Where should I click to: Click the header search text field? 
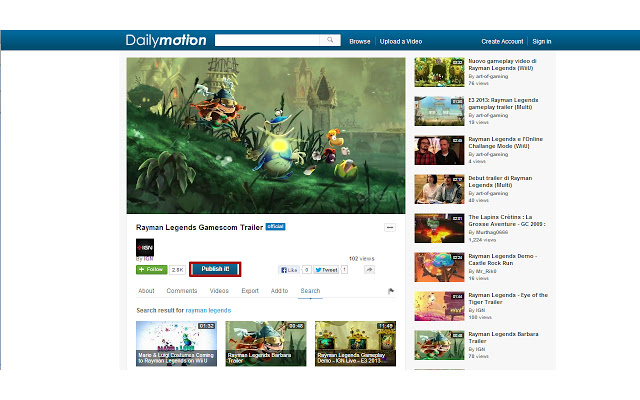click(267, 41)
